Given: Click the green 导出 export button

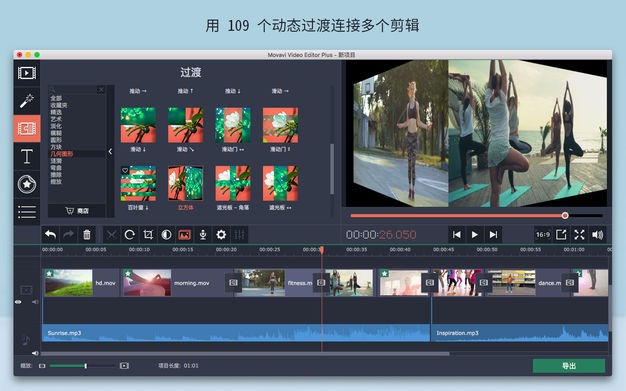Looking at the screenshot, I should click(569, 366).
